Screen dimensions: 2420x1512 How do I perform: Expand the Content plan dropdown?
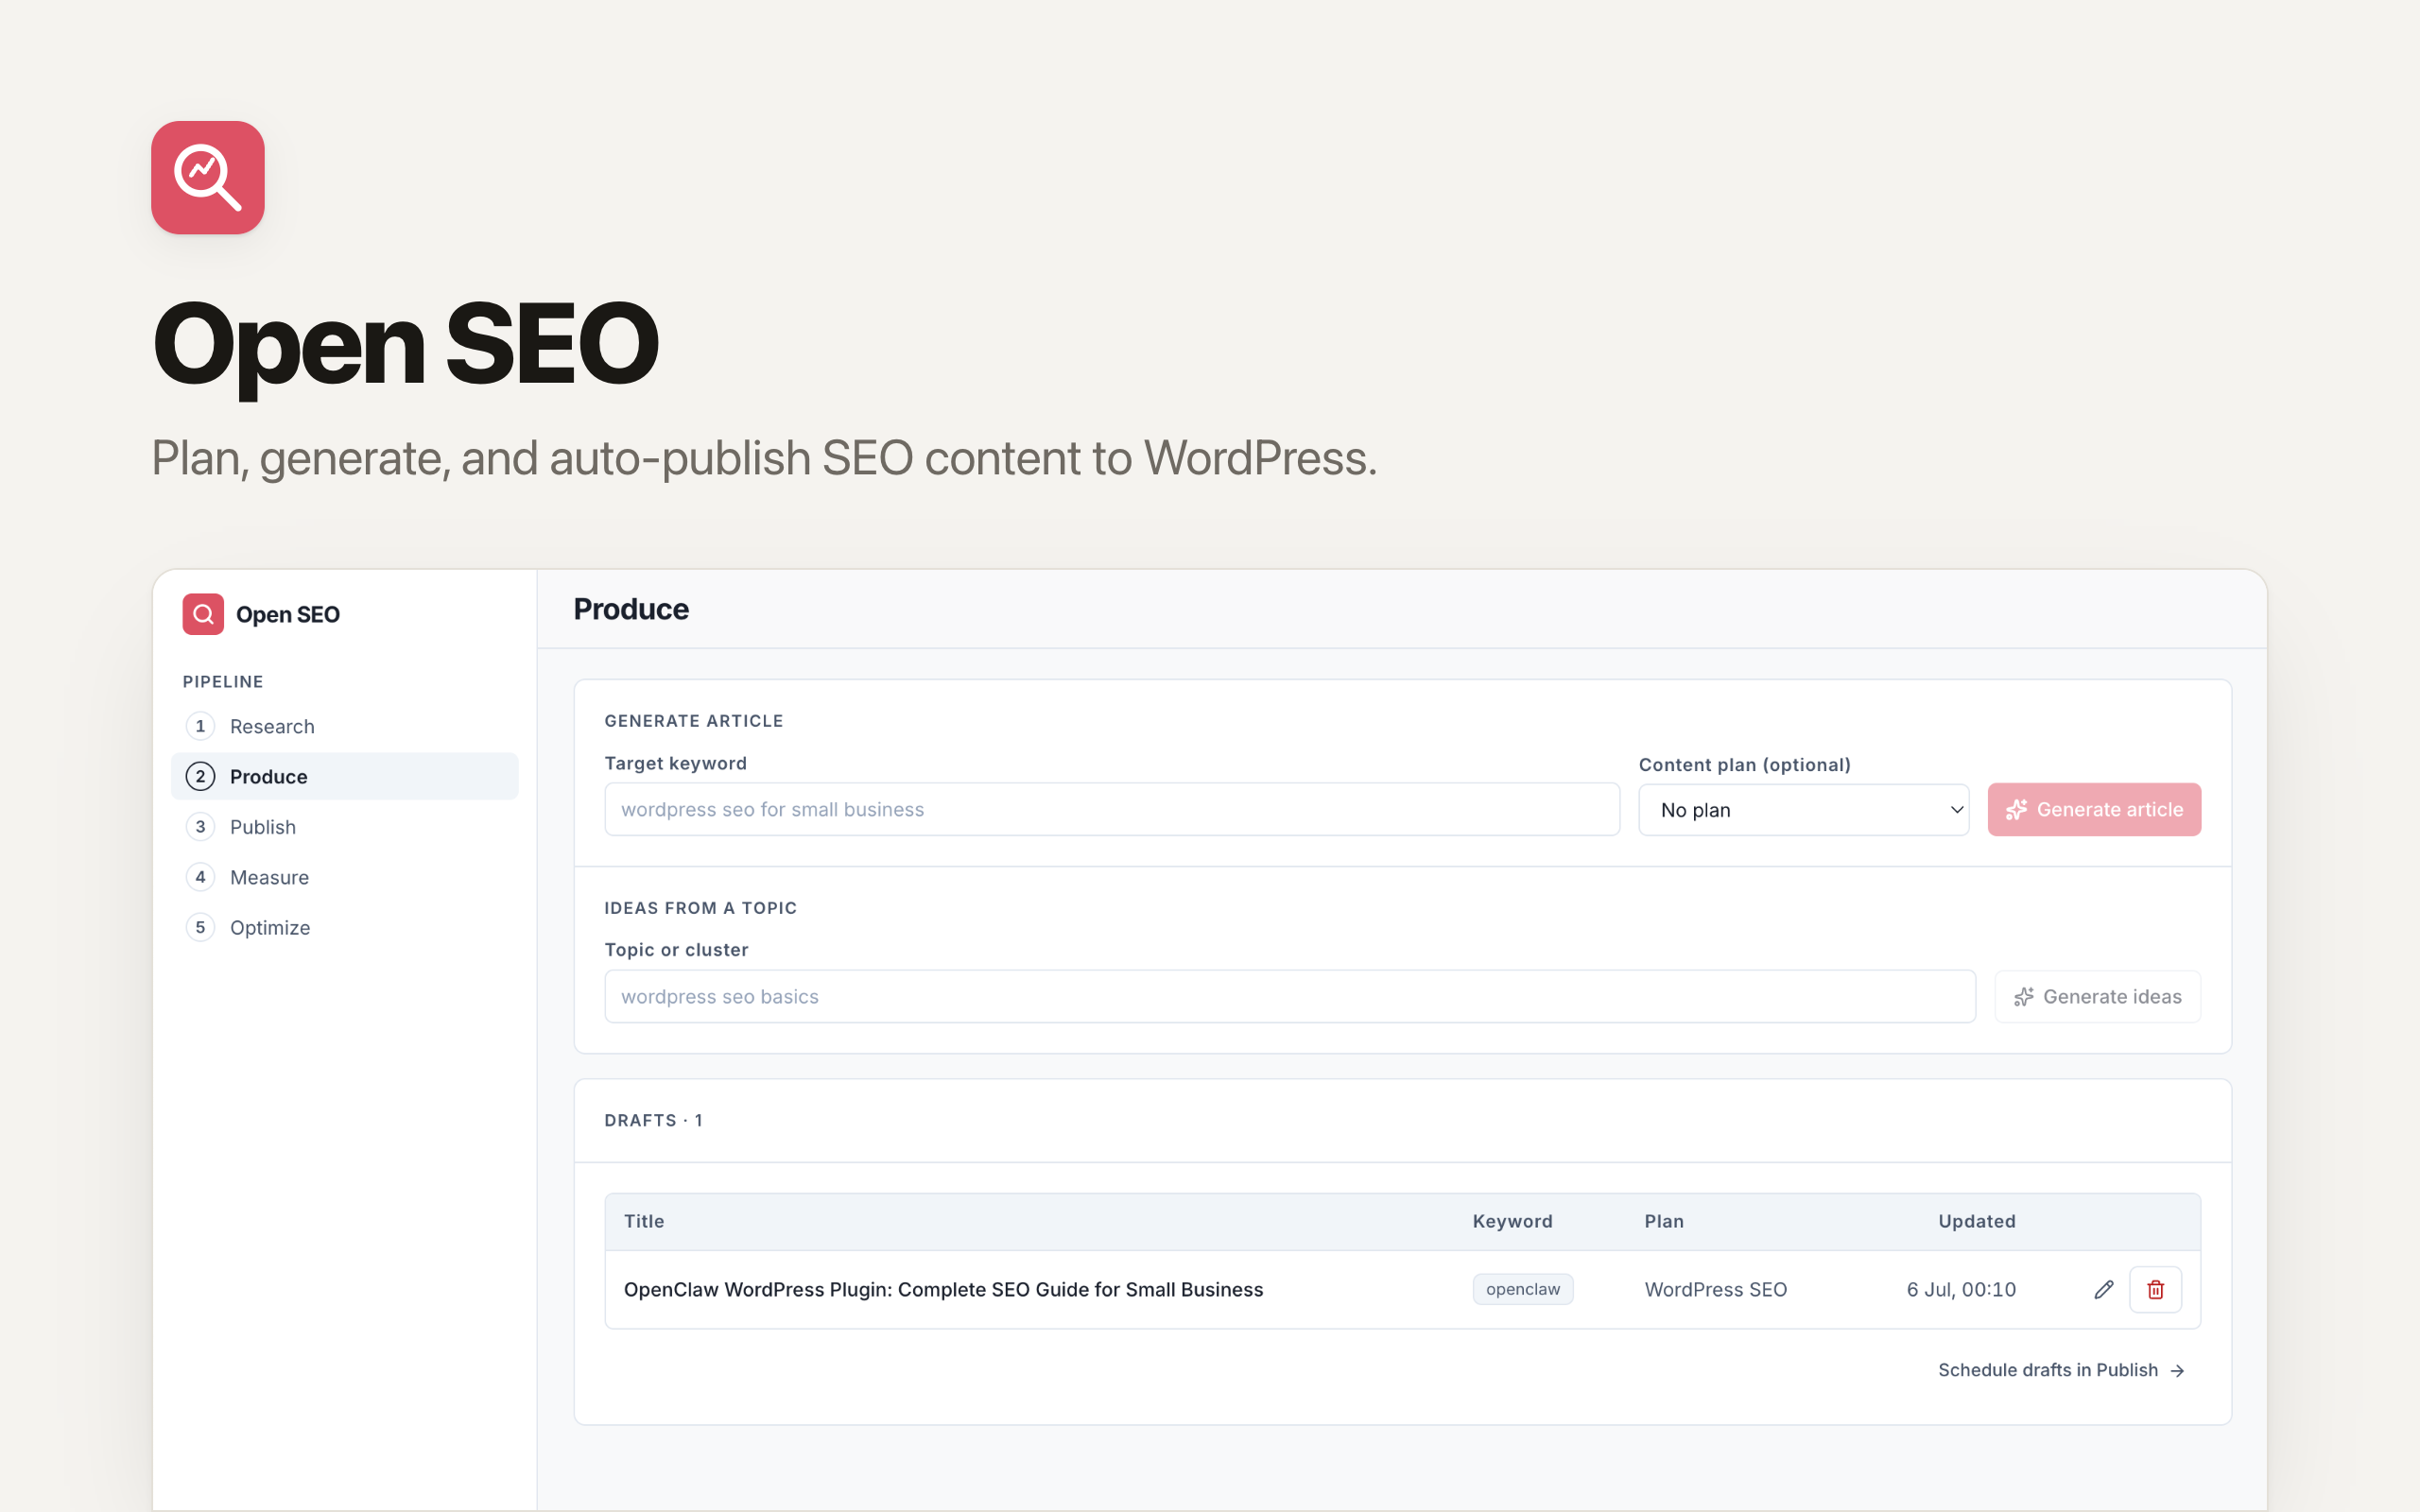click(x=1804, y=810)
